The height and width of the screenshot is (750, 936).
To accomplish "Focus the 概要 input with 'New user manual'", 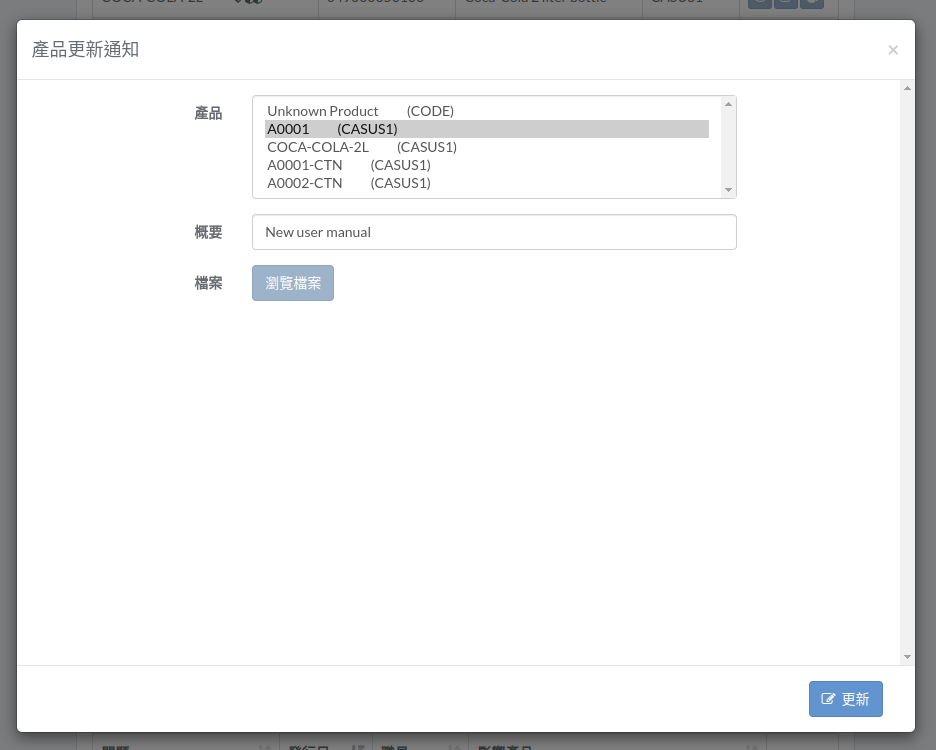I will (494, 232).
